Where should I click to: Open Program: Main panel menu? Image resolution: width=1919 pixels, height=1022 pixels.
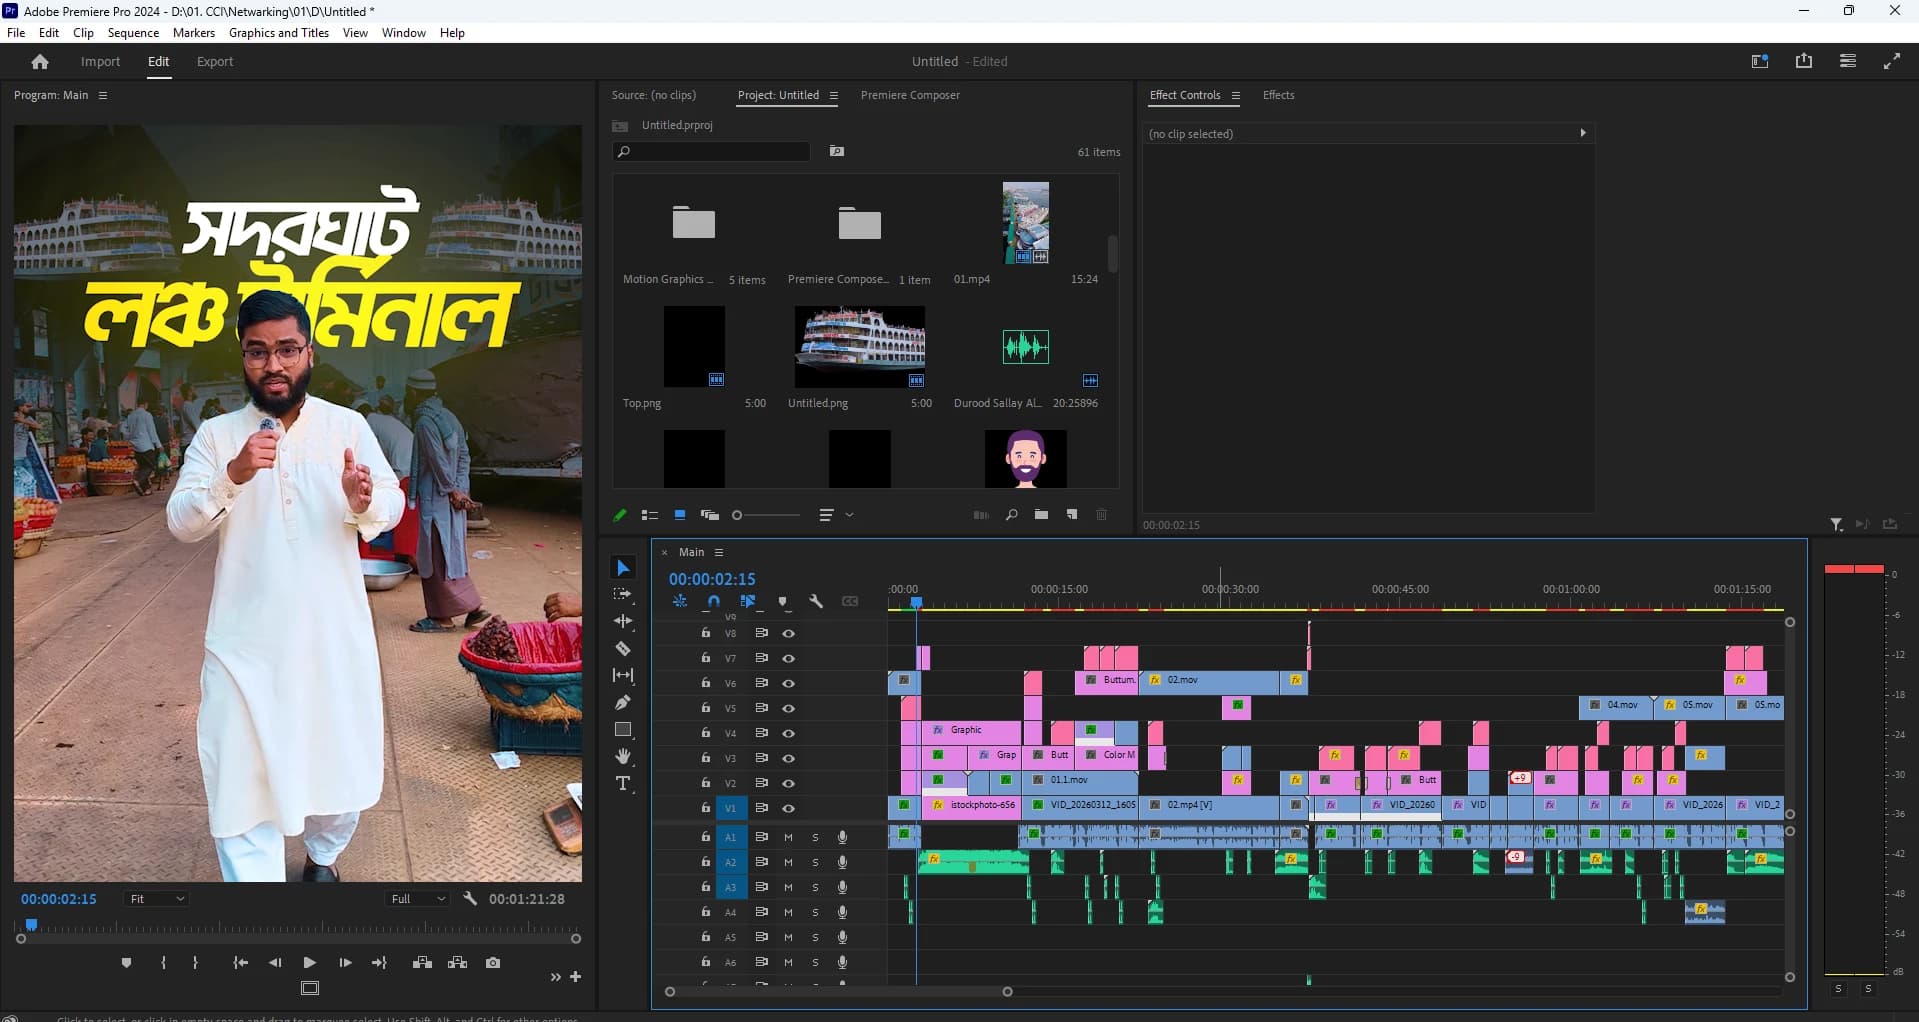click(103, 96)
